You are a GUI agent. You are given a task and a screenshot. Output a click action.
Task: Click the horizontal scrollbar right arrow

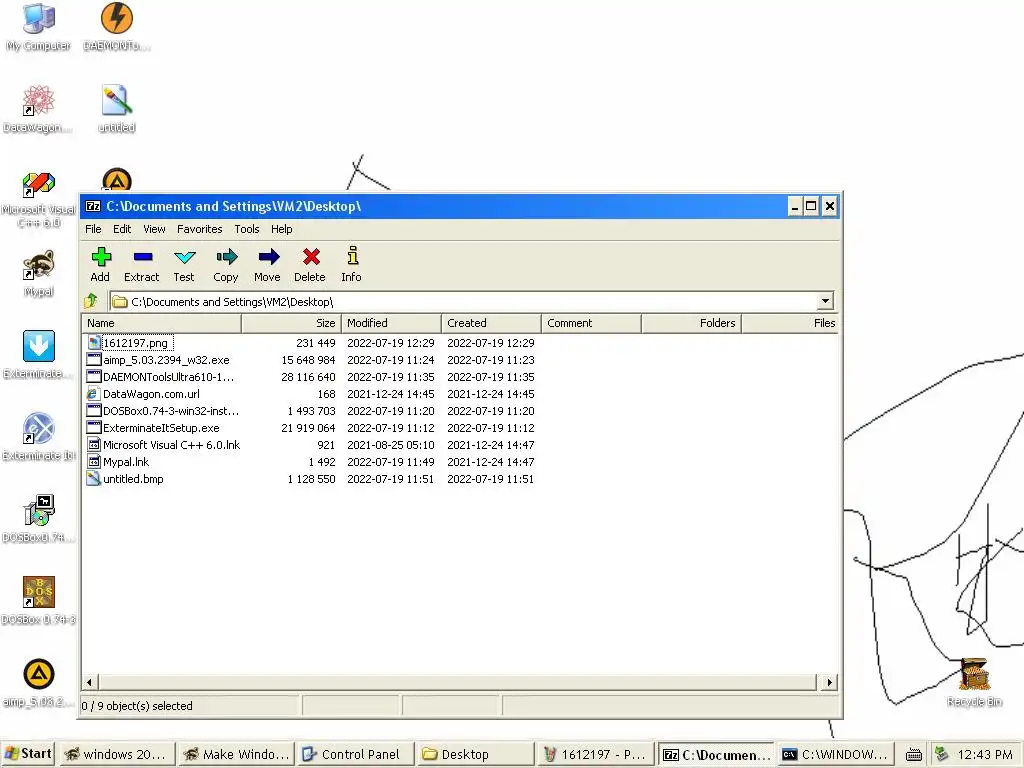click(829, 682)
